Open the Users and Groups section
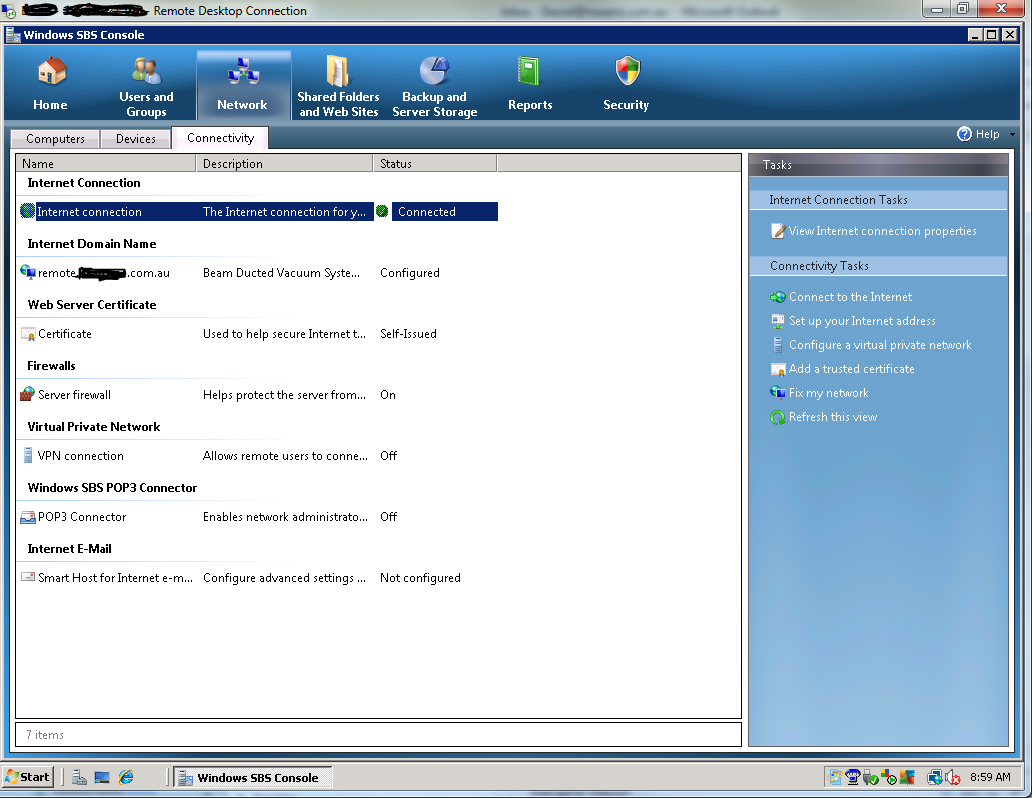Screen dimensions: 1032x798 (x=146, y=84)
